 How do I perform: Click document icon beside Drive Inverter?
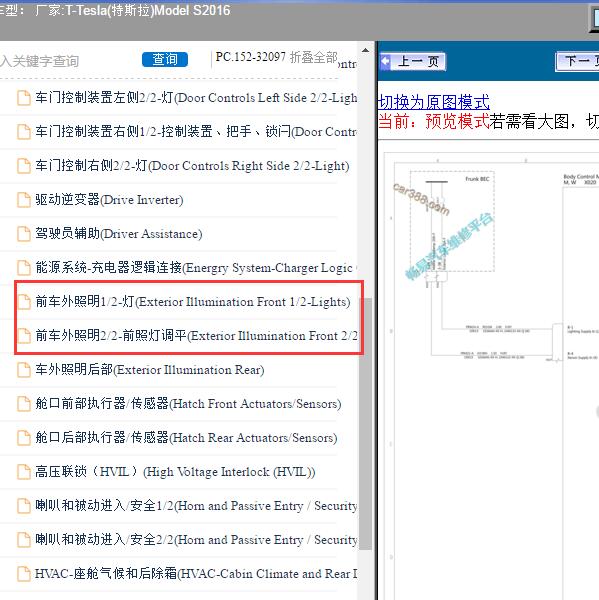click(x=24, y=200)
